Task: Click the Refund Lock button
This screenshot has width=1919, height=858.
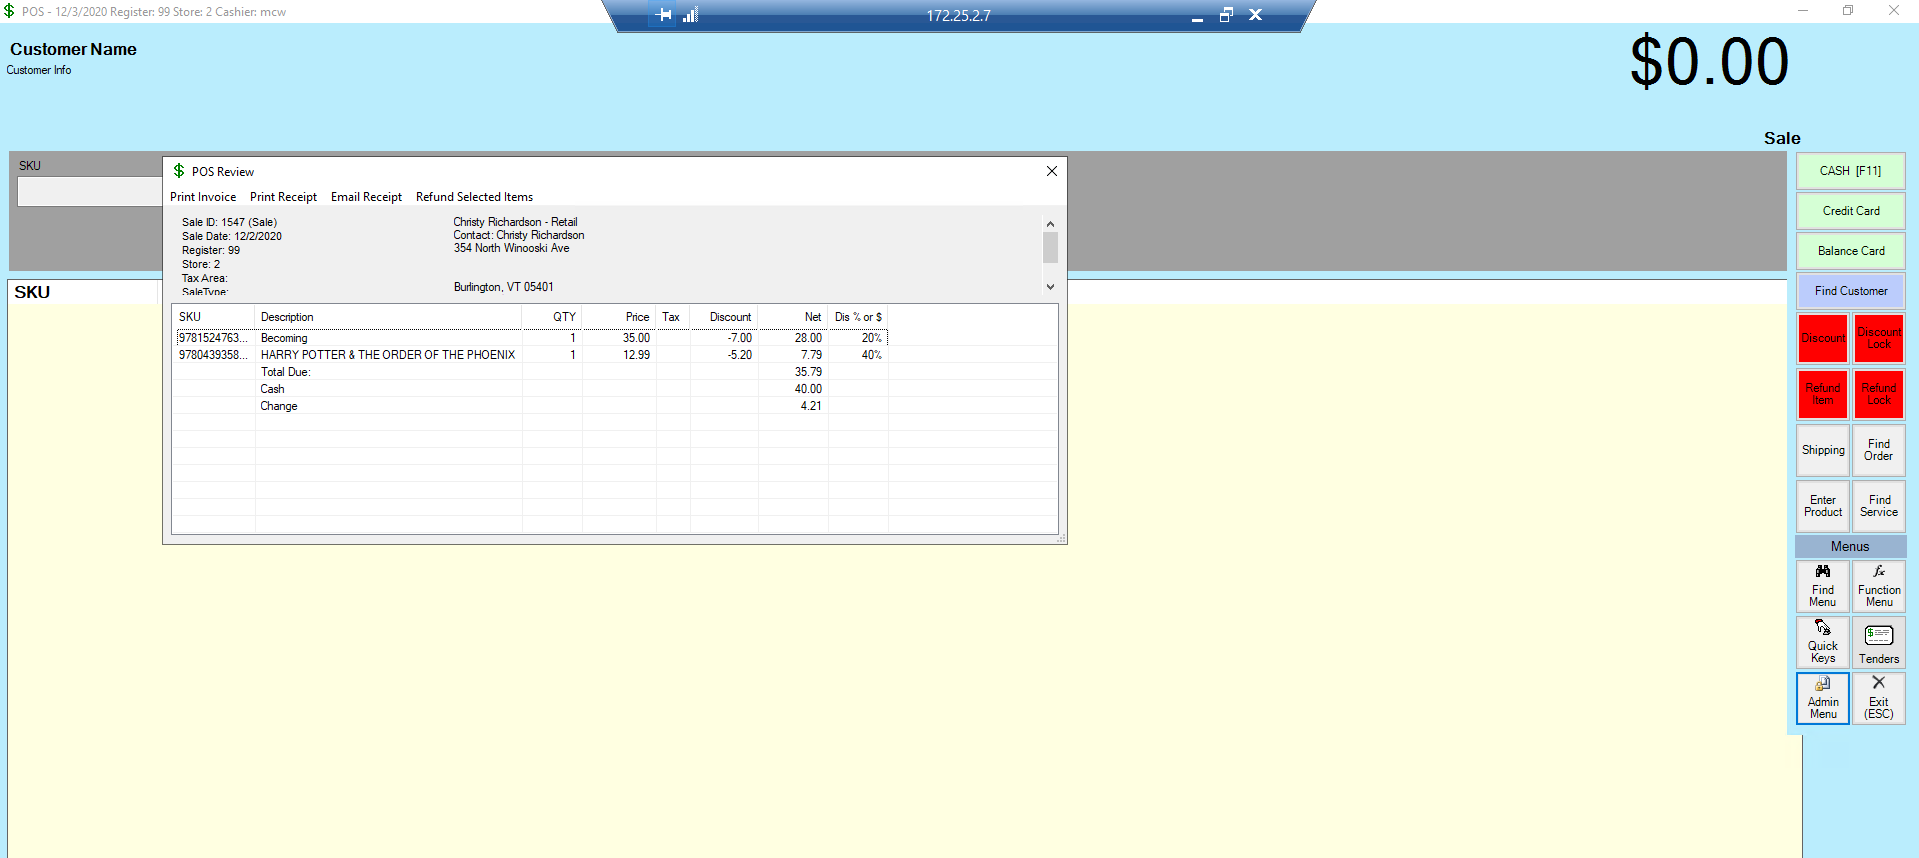Action: pos(1878,394)
